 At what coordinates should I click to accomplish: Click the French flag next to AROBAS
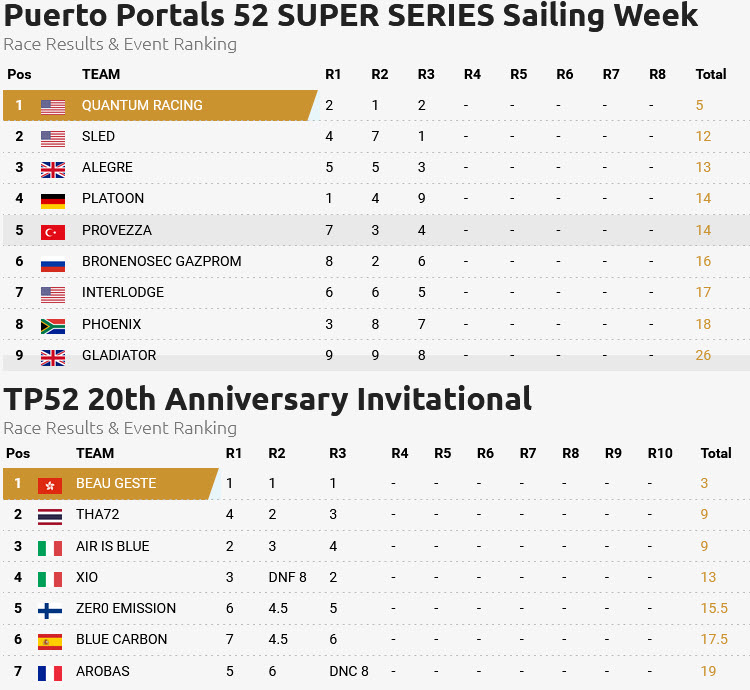(49, 672)
